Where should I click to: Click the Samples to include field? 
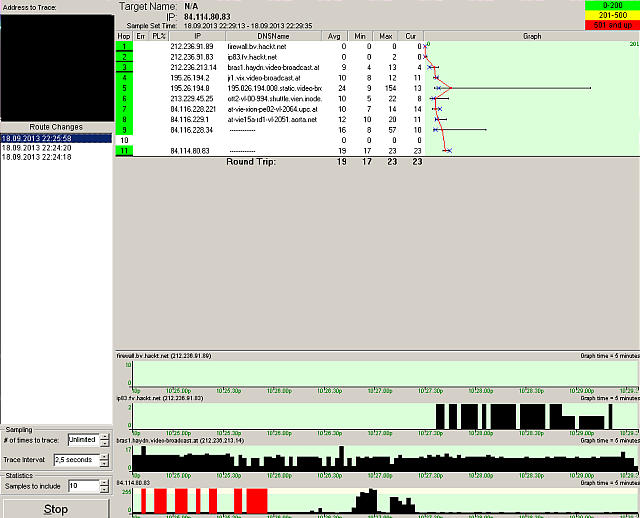tap(82, 486)
